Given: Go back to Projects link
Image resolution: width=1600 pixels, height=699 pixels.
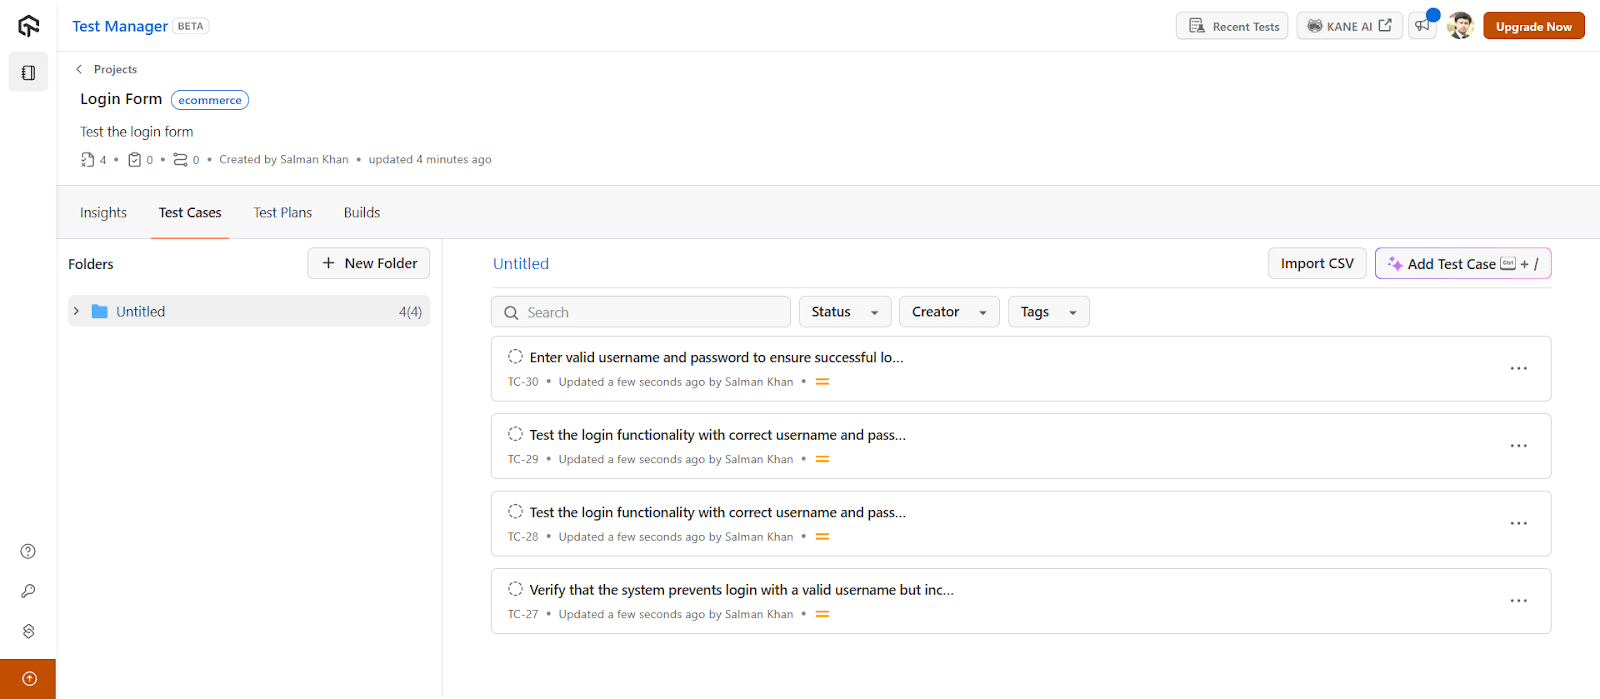Looking at the screenshot, I should point(115,69).
